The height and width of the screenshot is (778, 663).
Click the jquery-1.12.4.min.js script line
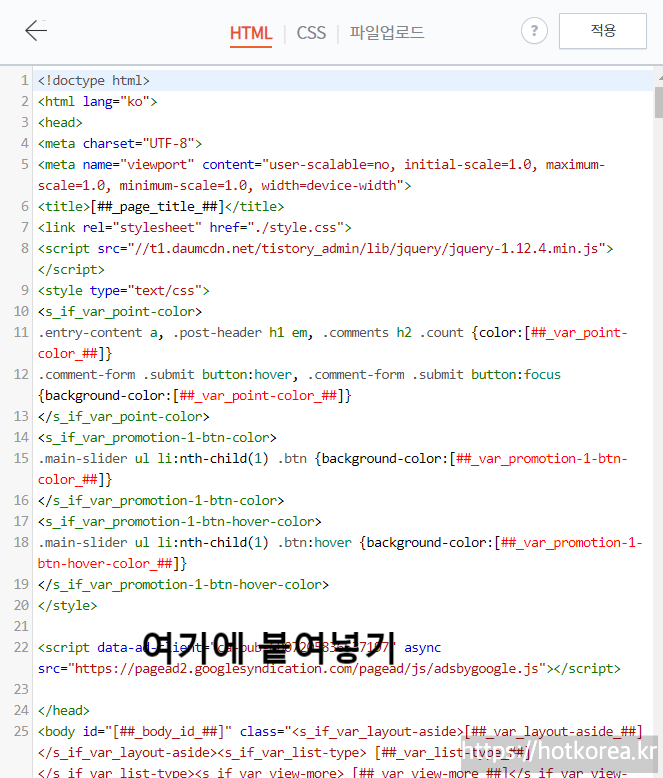click(x=326, y=259)
